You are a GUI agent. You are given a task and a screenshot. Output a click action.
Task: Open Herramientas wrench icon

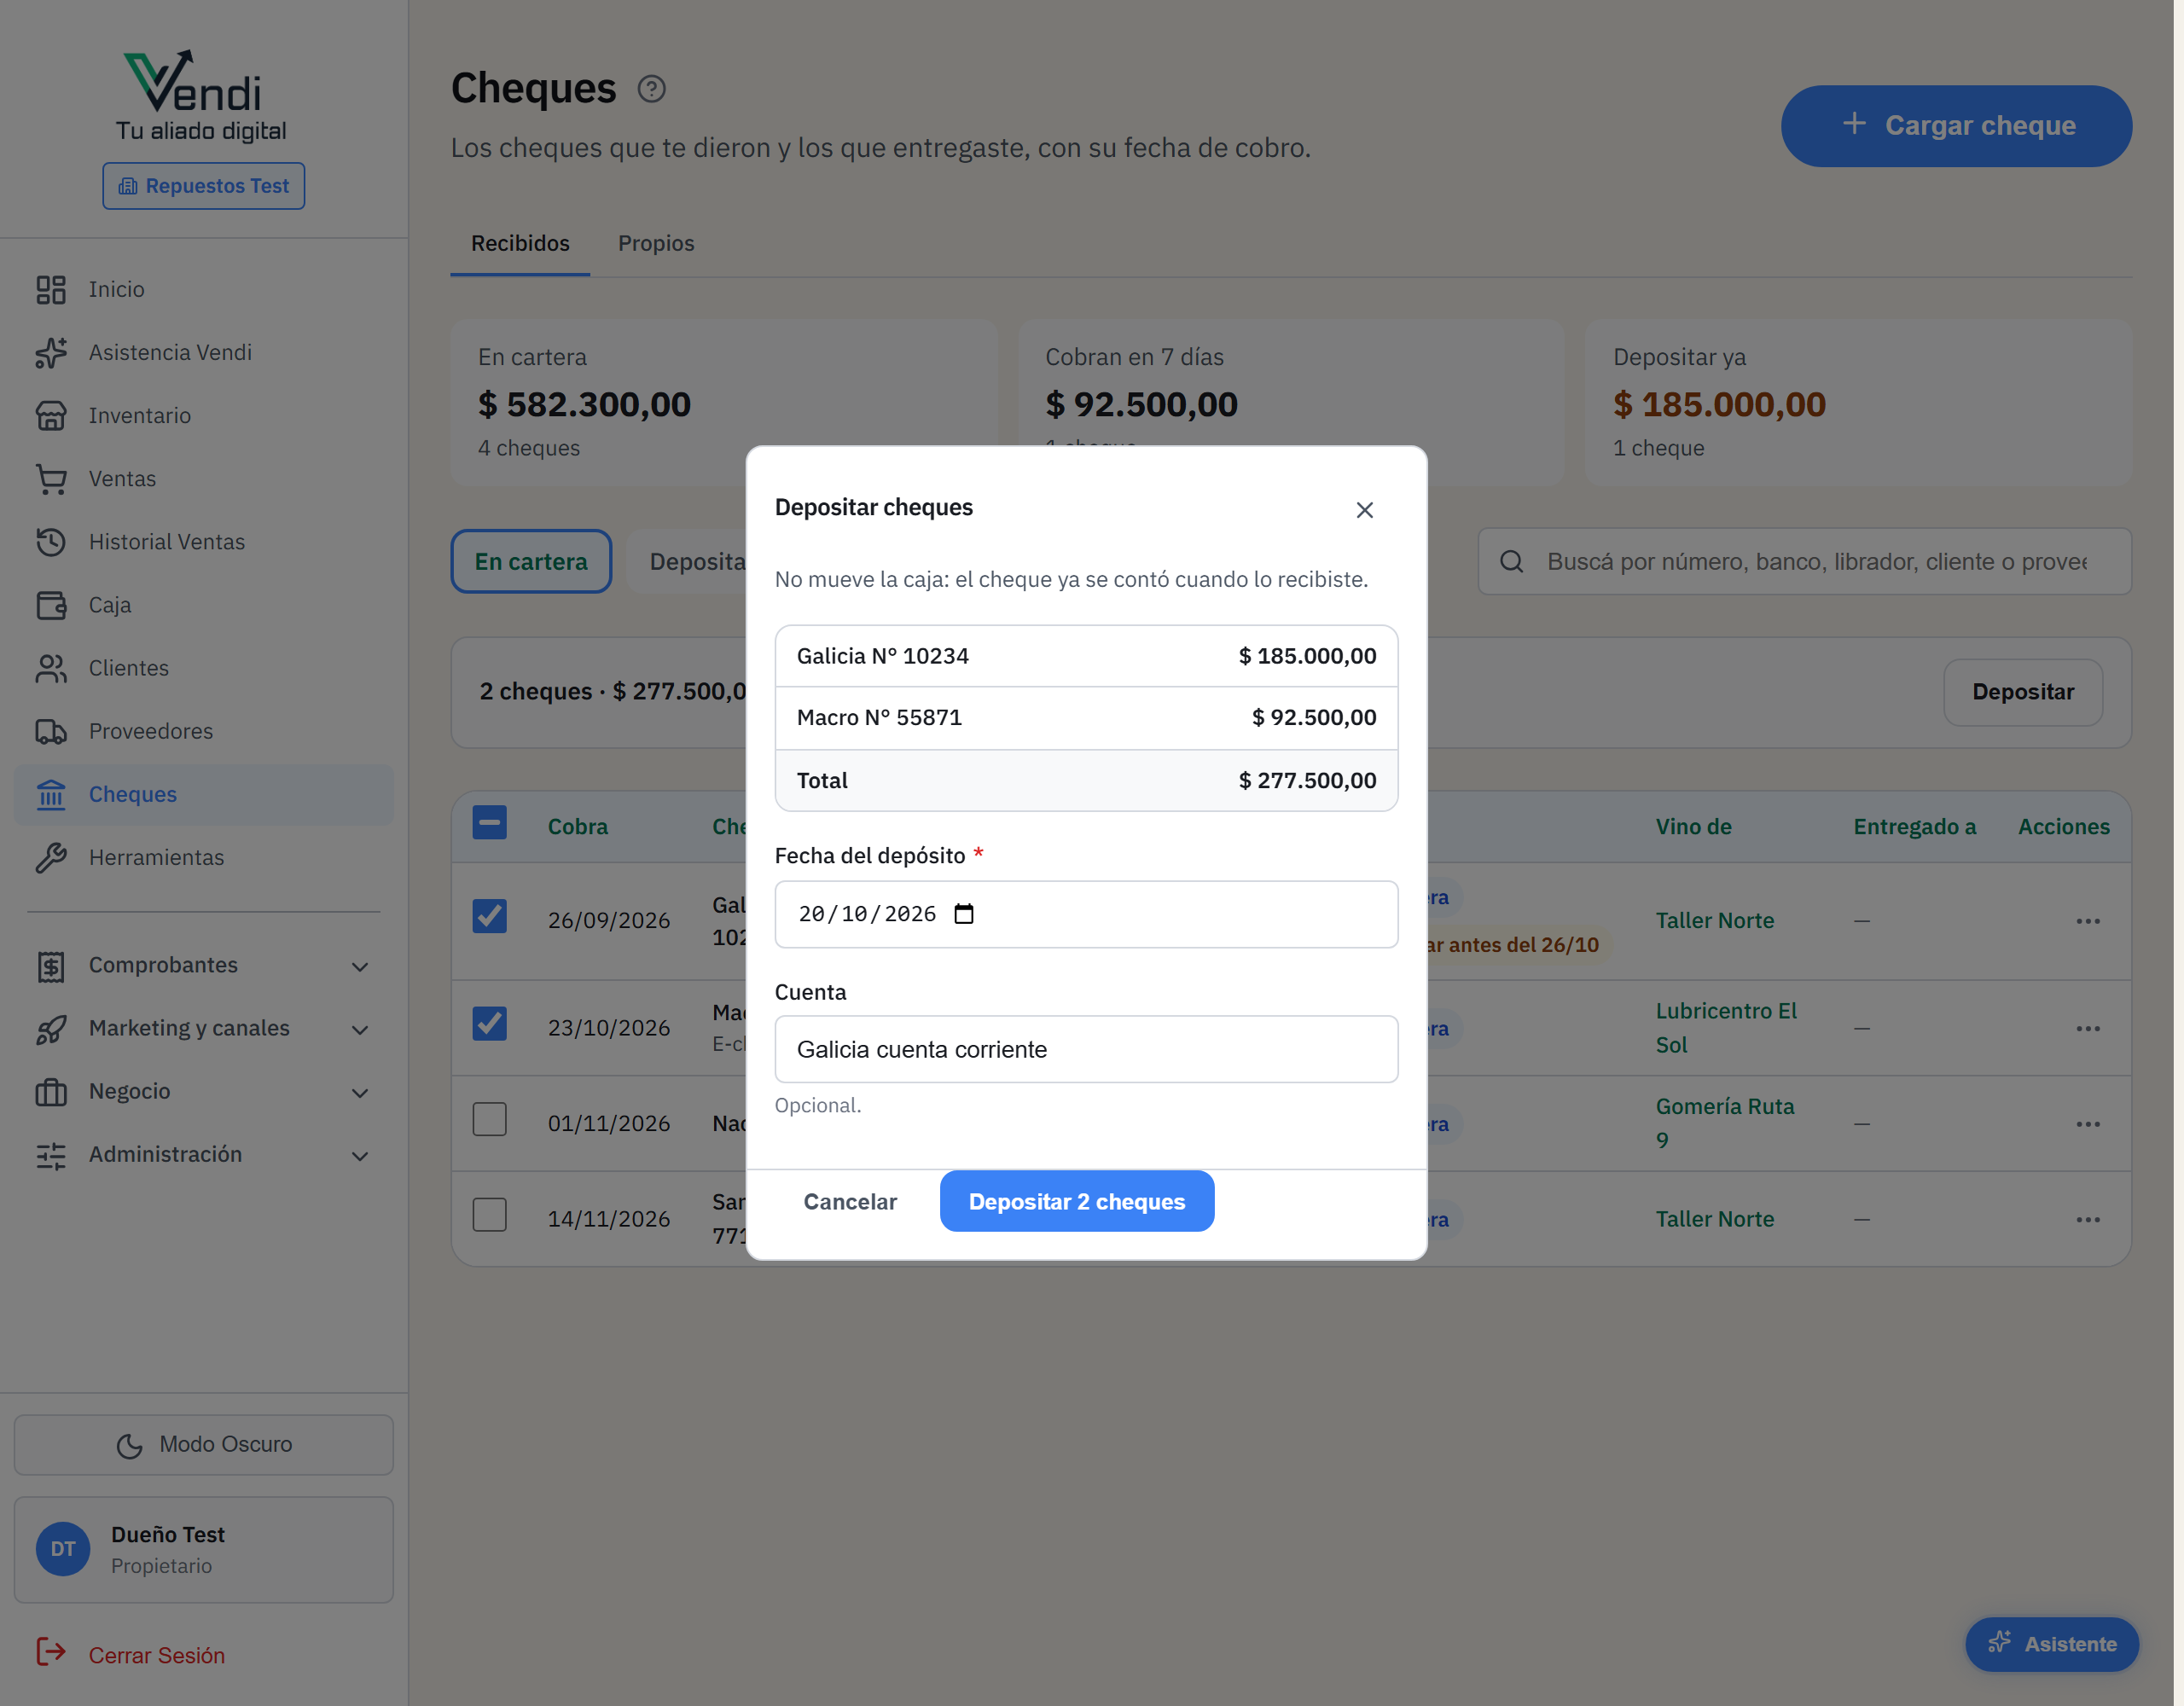pos(51,858)
